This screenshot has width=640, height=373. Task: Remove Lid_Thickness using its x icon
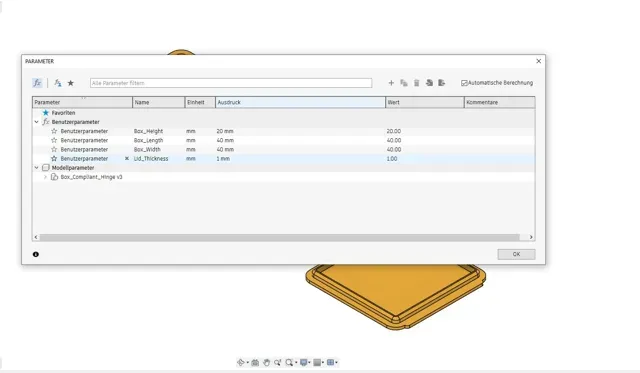pyautogui.click(x=127, y=158)
